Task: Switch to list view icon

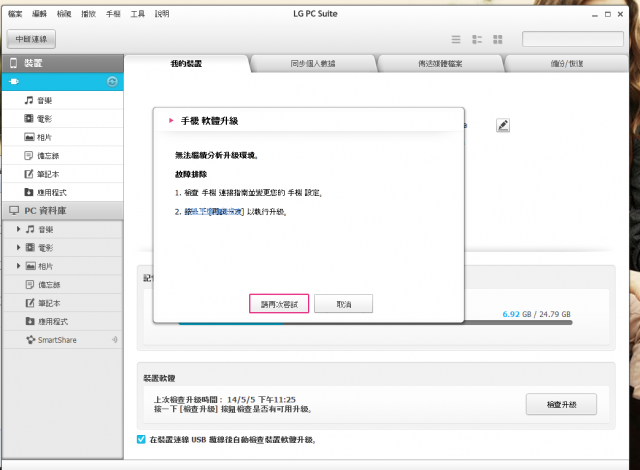Action: coord(456,39)
